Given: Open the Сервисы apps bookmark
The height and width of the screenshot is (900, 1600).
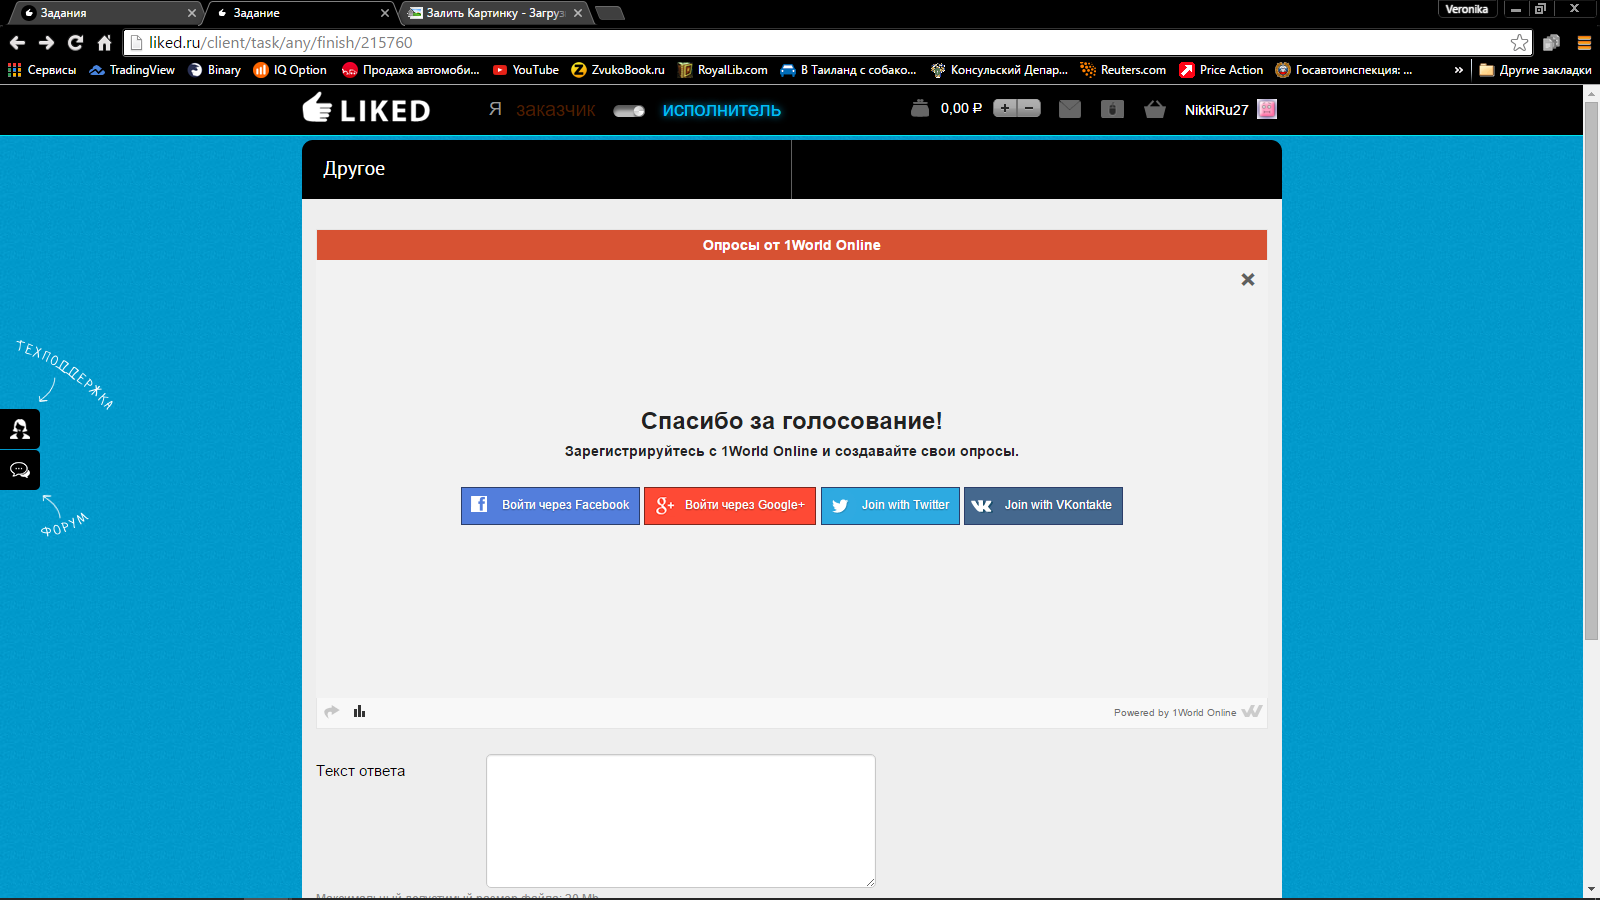Looking at the screenshot, I should click(x=42, y=70).
